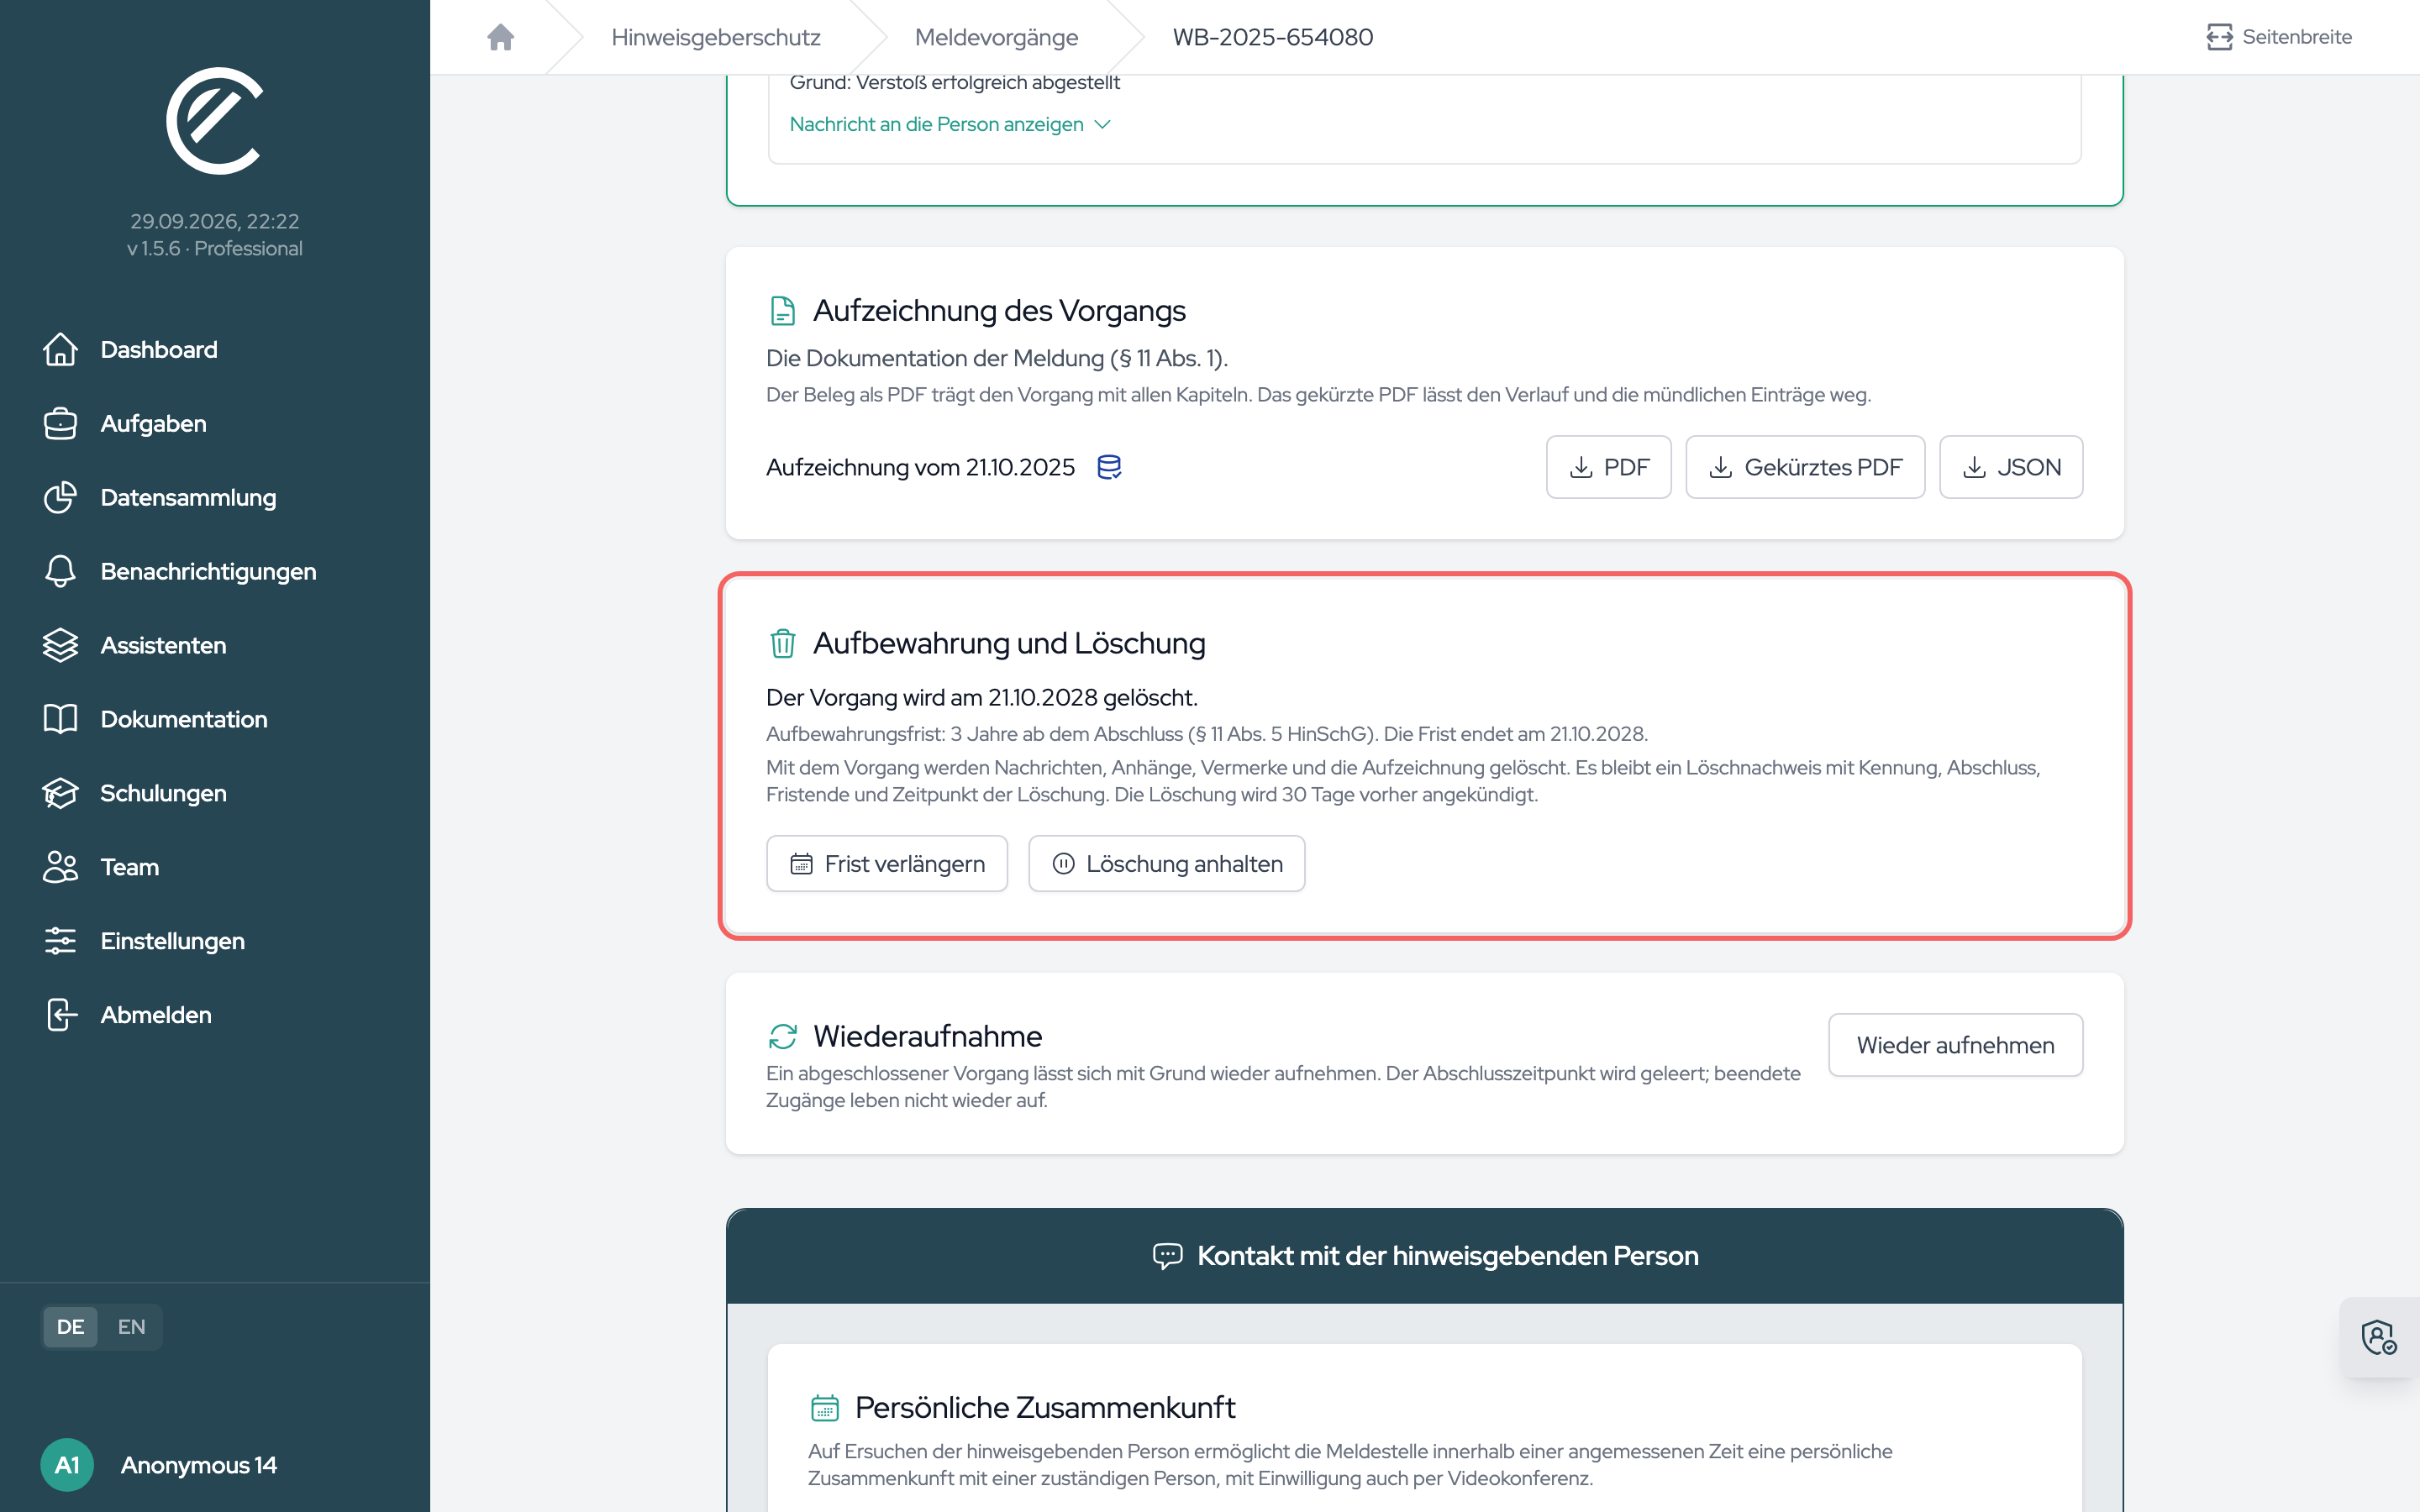
Task: Click Wieder aufnehmen button
Action: (x=1955, y=1045)
